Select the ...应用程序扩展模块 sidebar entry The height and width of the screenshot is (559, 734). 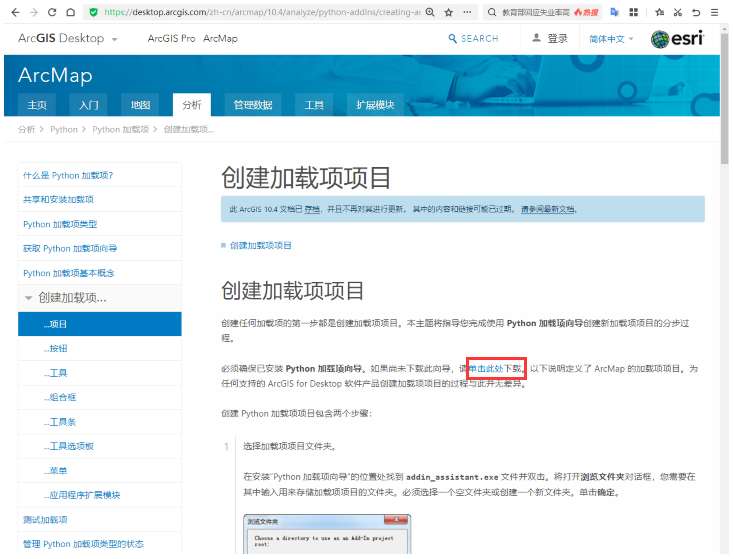pyautogui.click(x=100, y=495)
